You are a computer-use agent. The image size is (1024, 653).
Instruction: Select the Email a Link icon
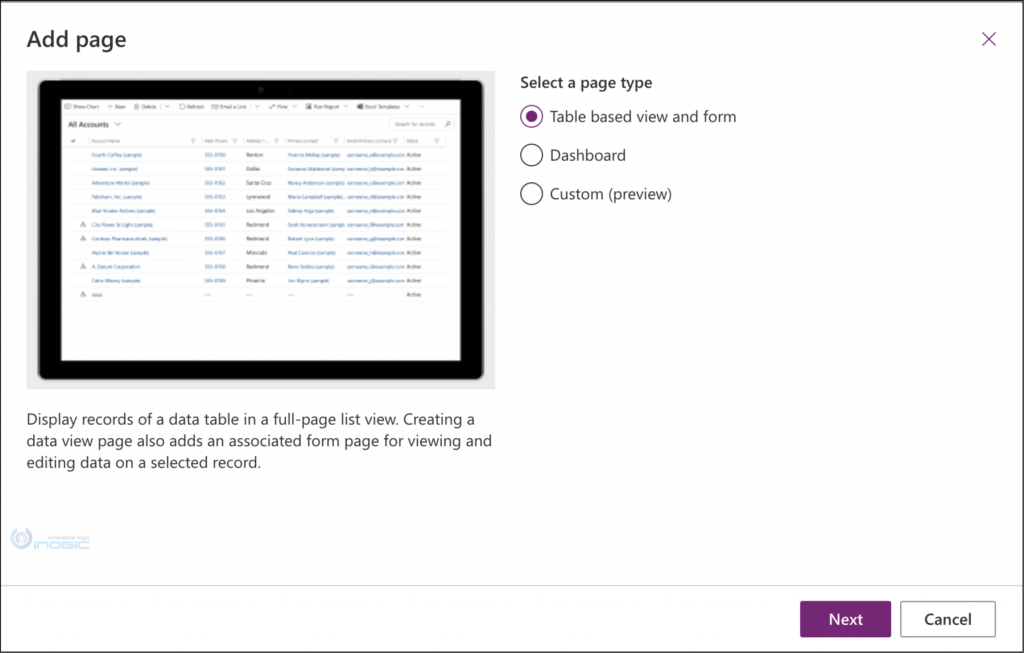pyautogui.click(x=215, y=105)
